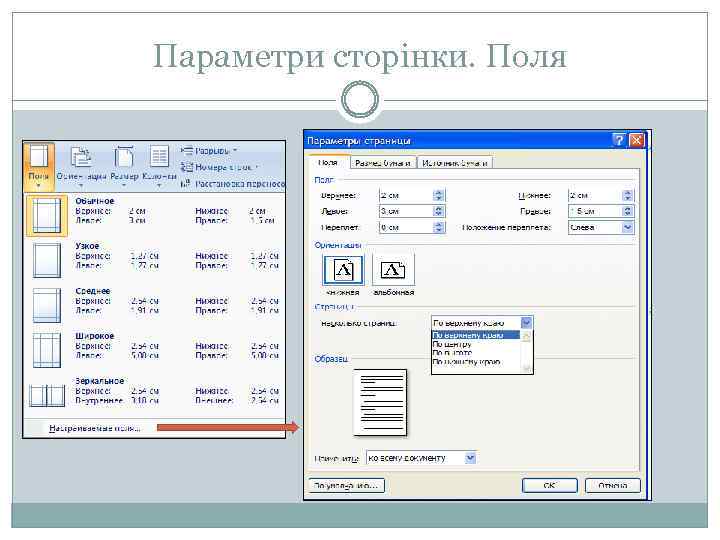The width and height of the screenshot is (720, 540).
Task: Select highlighted По верхнему краю option
Action: point(476,335)
